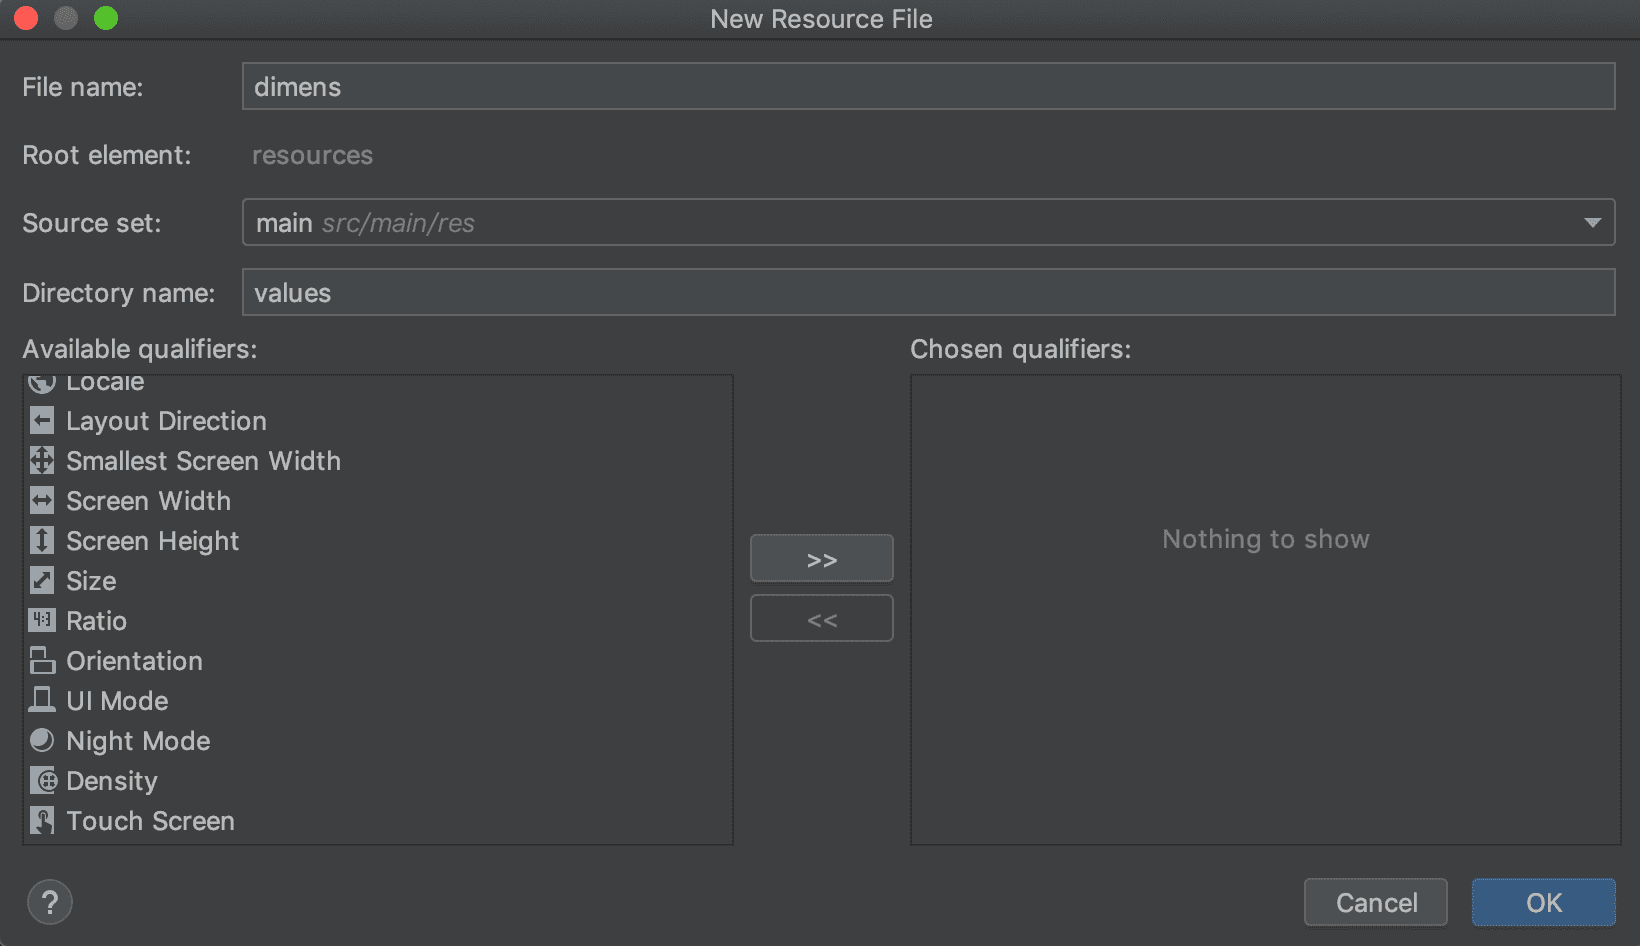Image resolution: width=1640 pixels, height=946 pixels.
Task: Click the Layout Direction qualifier icon
Action: 42,421
